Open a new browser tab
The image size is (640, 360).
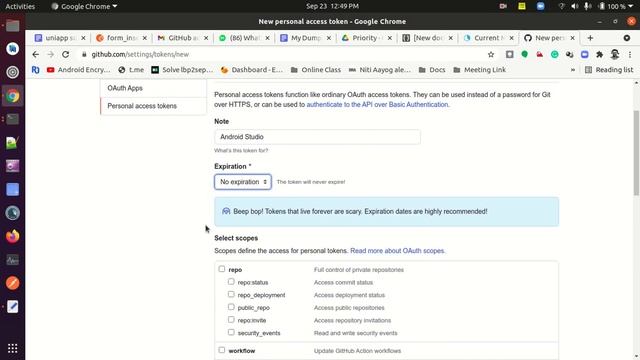pyautogui.click(x=590, y=38)
